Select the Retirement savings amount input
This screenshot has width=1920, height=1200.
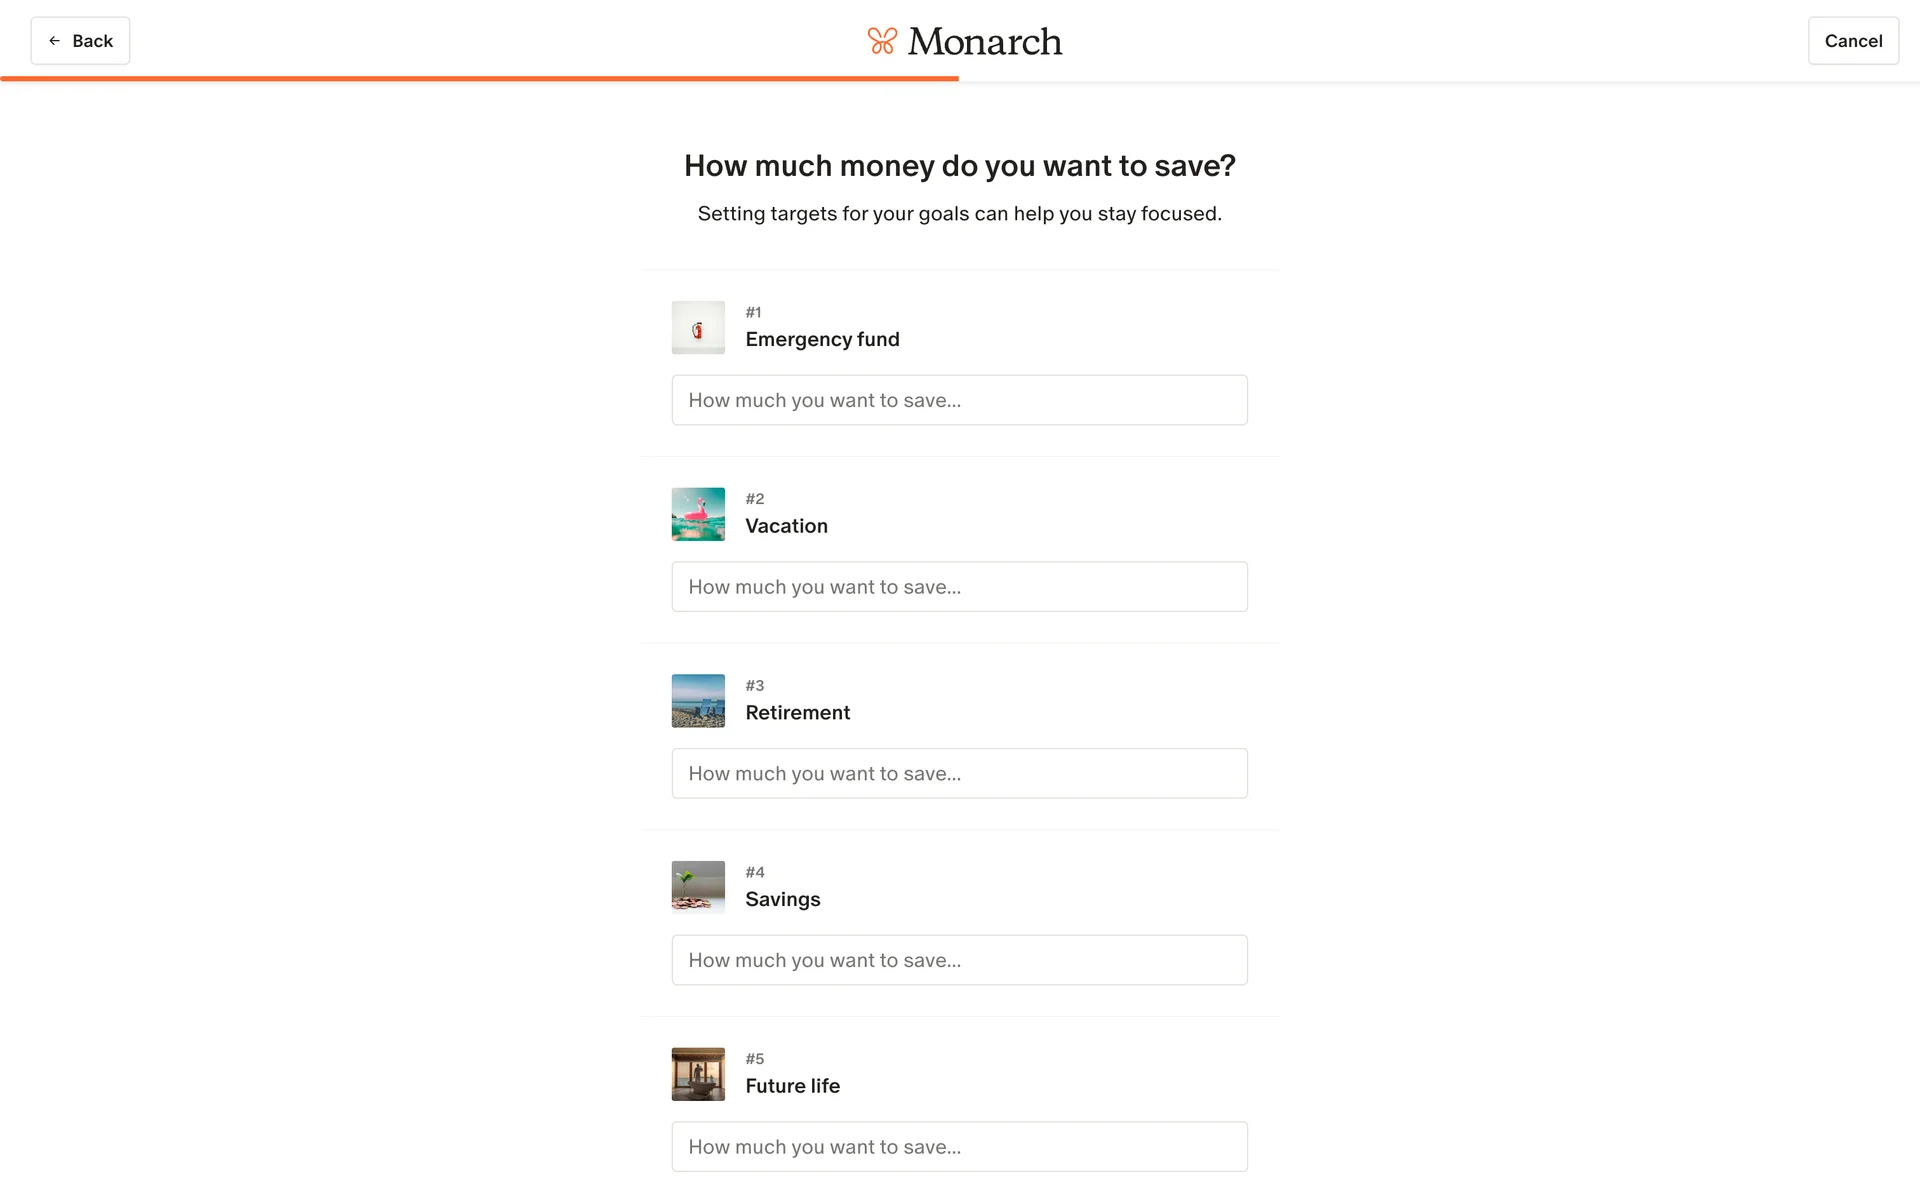point(959,773)
